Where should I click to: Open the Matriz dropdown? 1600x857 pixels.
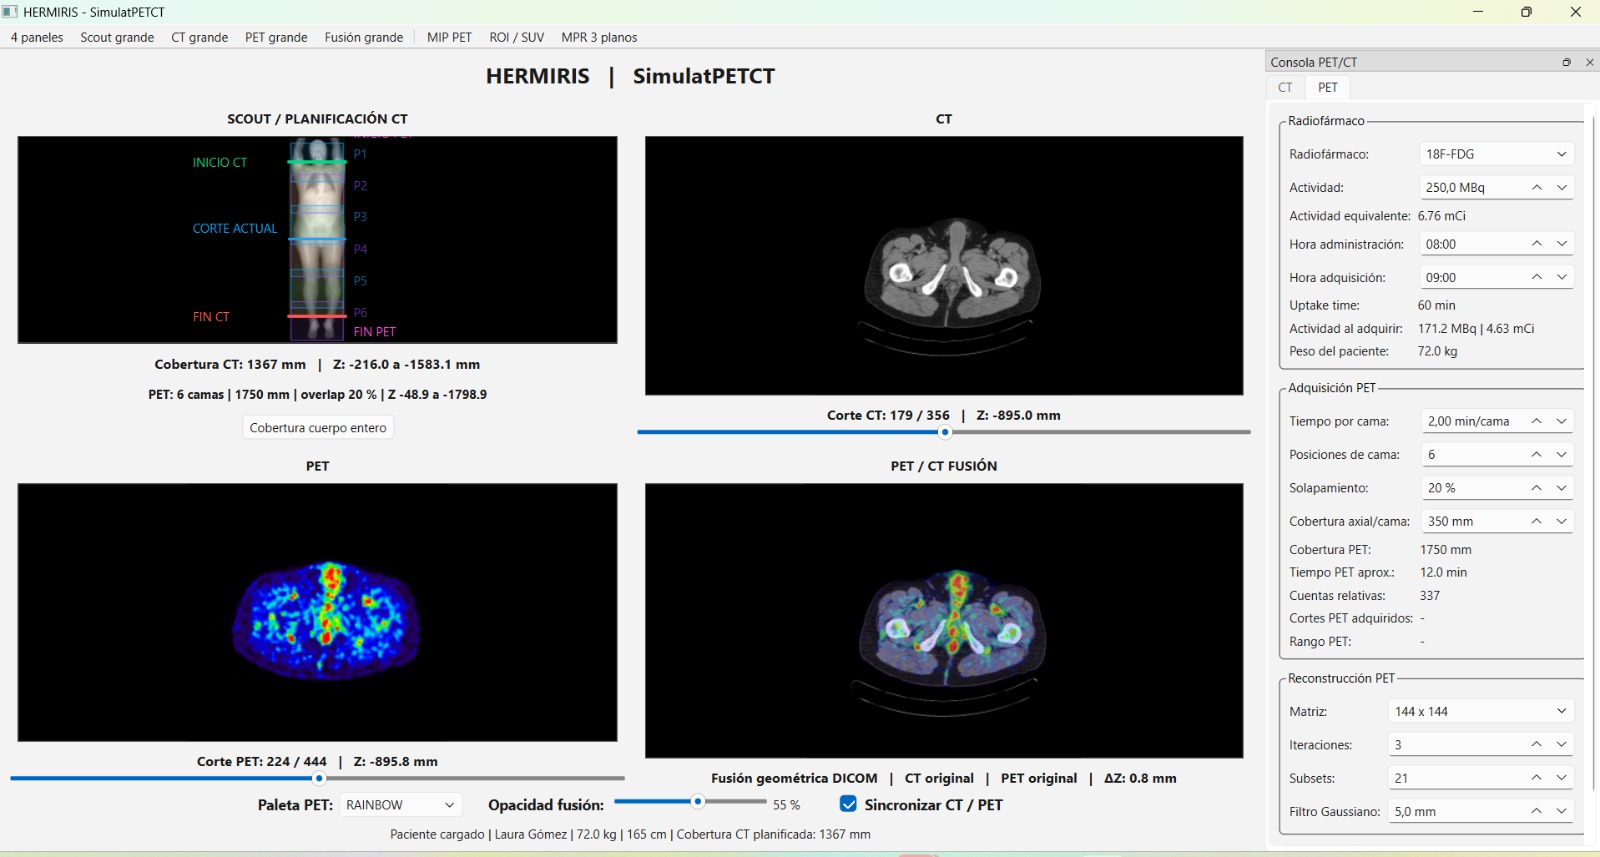(x=1481, y=711)
